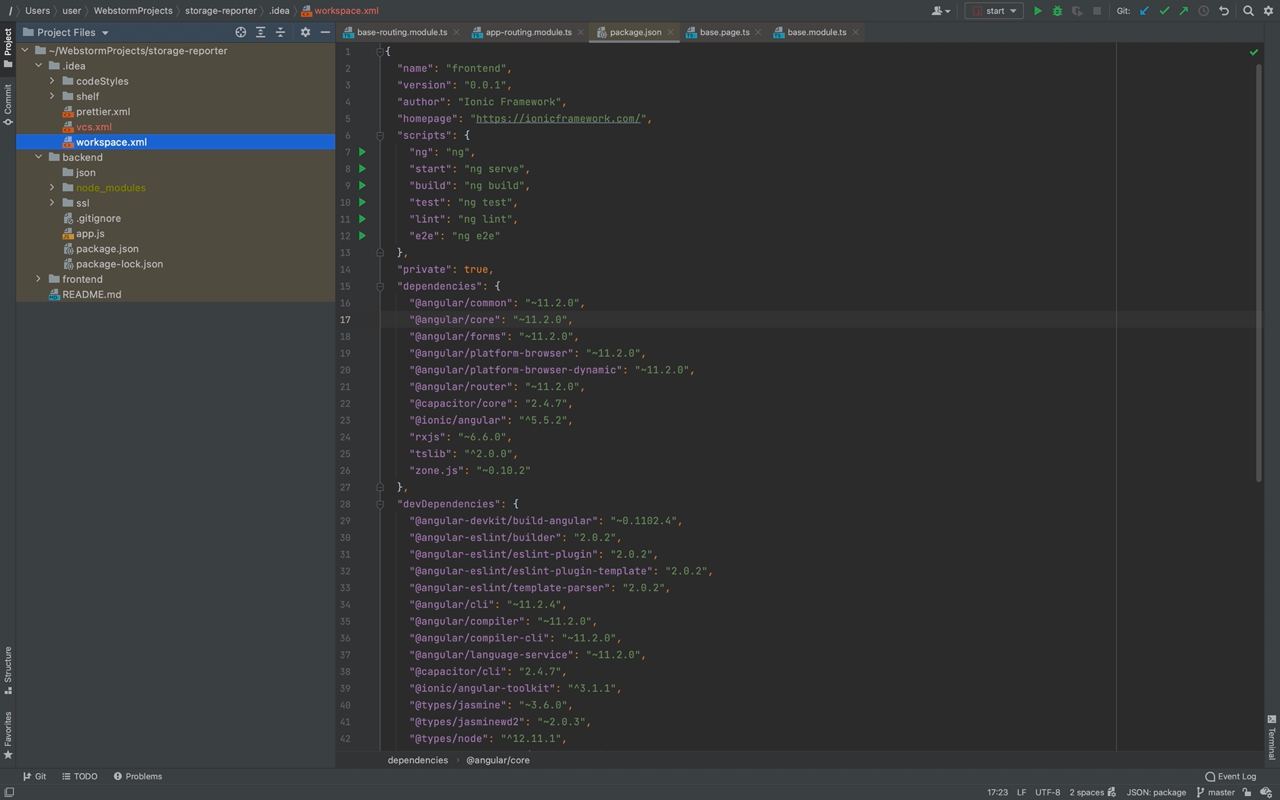The width and height of the screenshot is (1280, 800).
Task: Open the Event Log button
Action: [x=1231, y=776]
